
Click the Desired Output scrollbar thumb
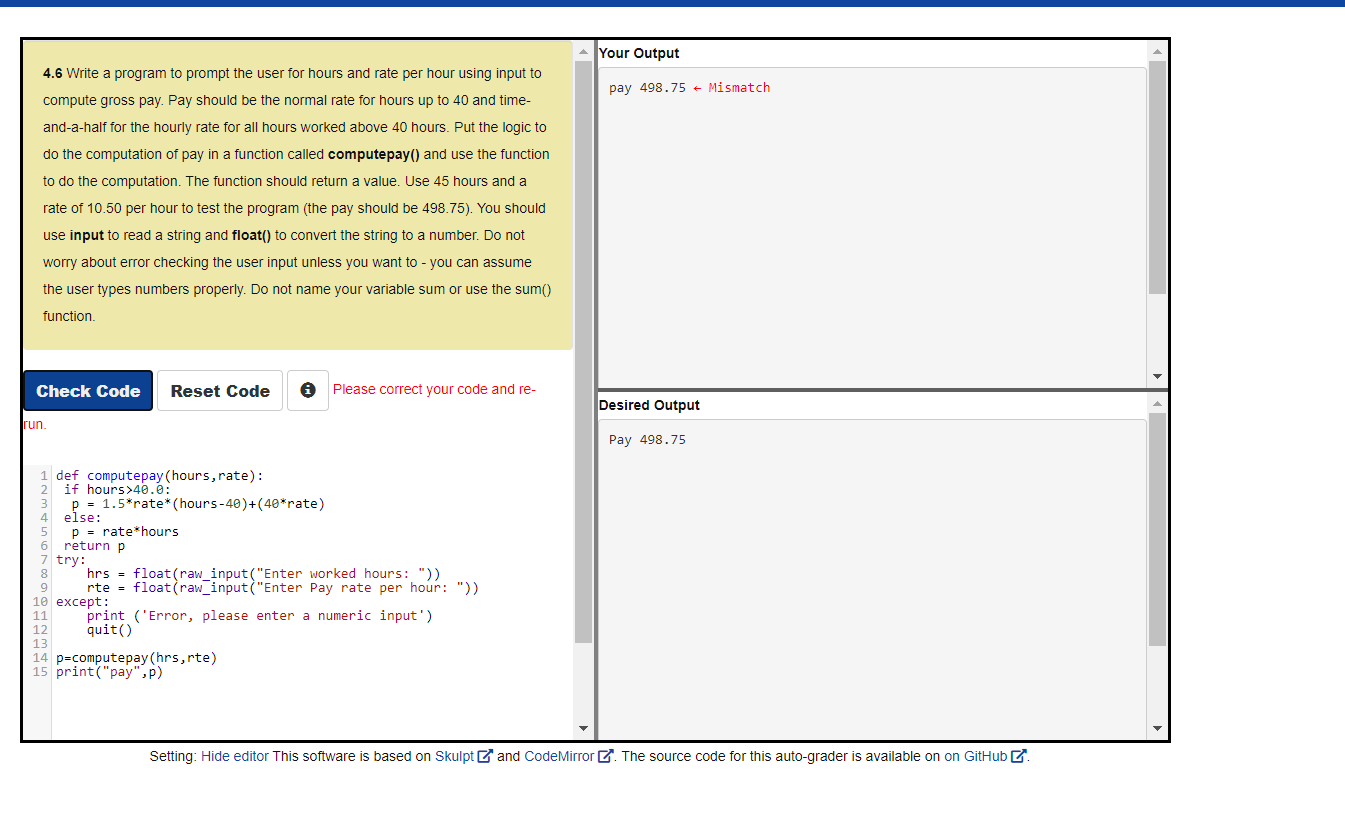(x=1158, y=529)
